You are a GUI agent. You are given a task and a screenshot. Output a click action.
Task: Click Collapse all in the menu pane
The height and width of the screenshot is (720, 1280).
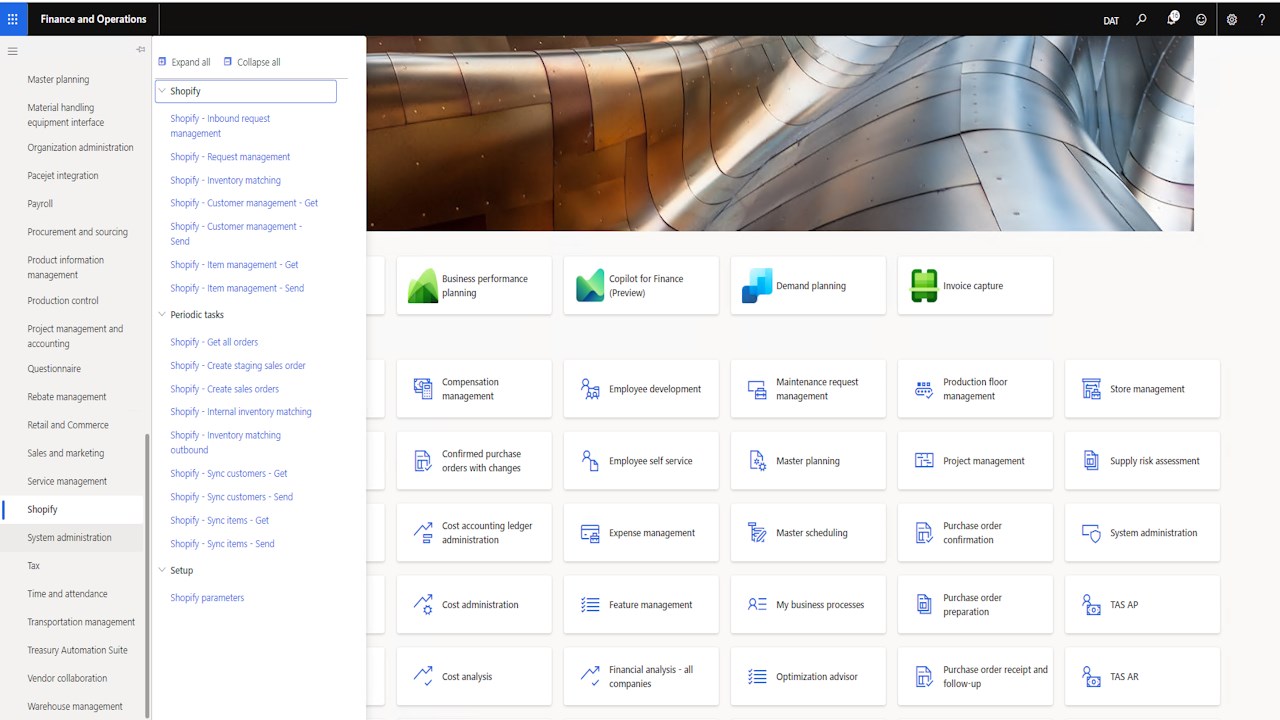252,62
